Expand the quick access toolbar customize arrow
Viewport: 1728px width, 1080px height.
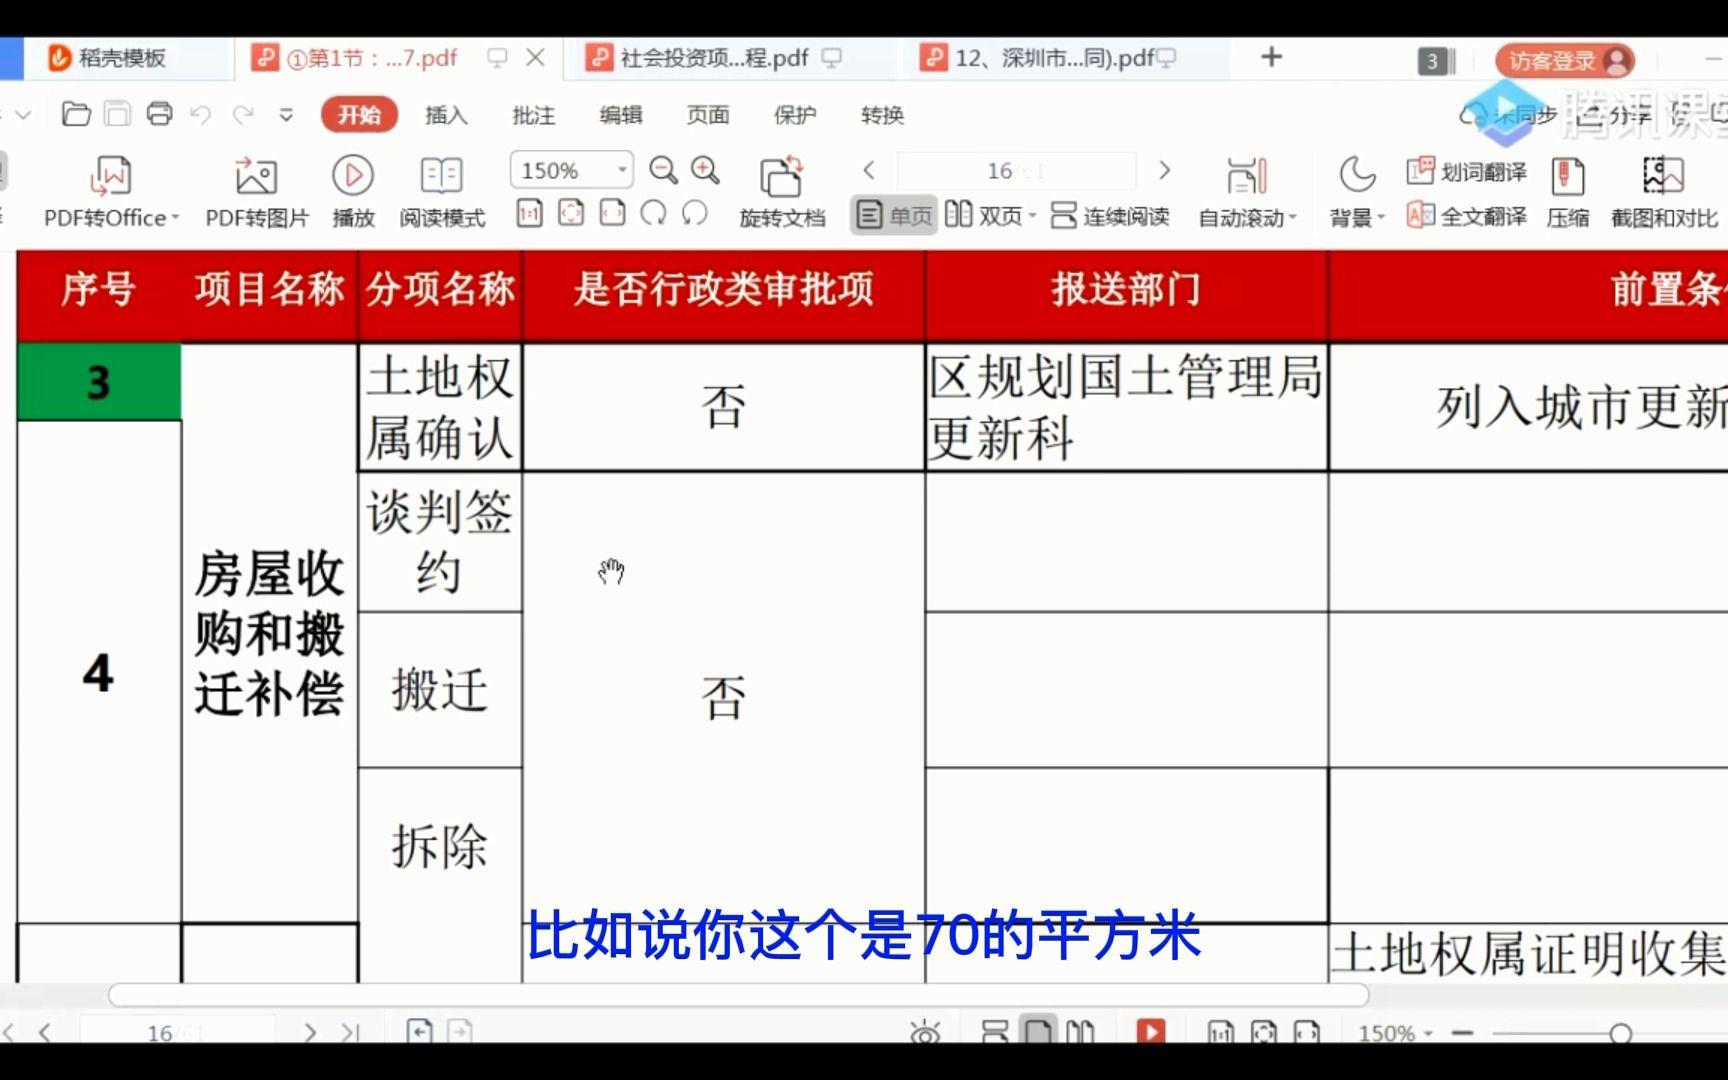[286, 115]
